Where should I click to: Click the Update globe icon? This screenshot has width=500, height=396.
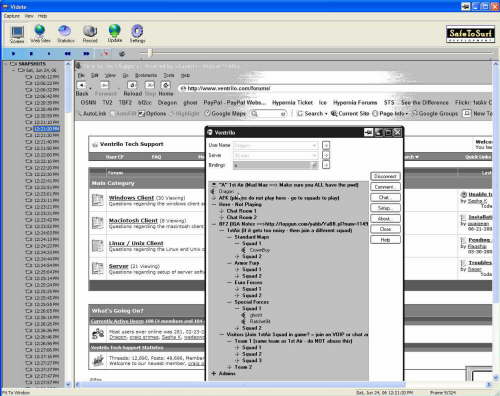coord(115,33)
